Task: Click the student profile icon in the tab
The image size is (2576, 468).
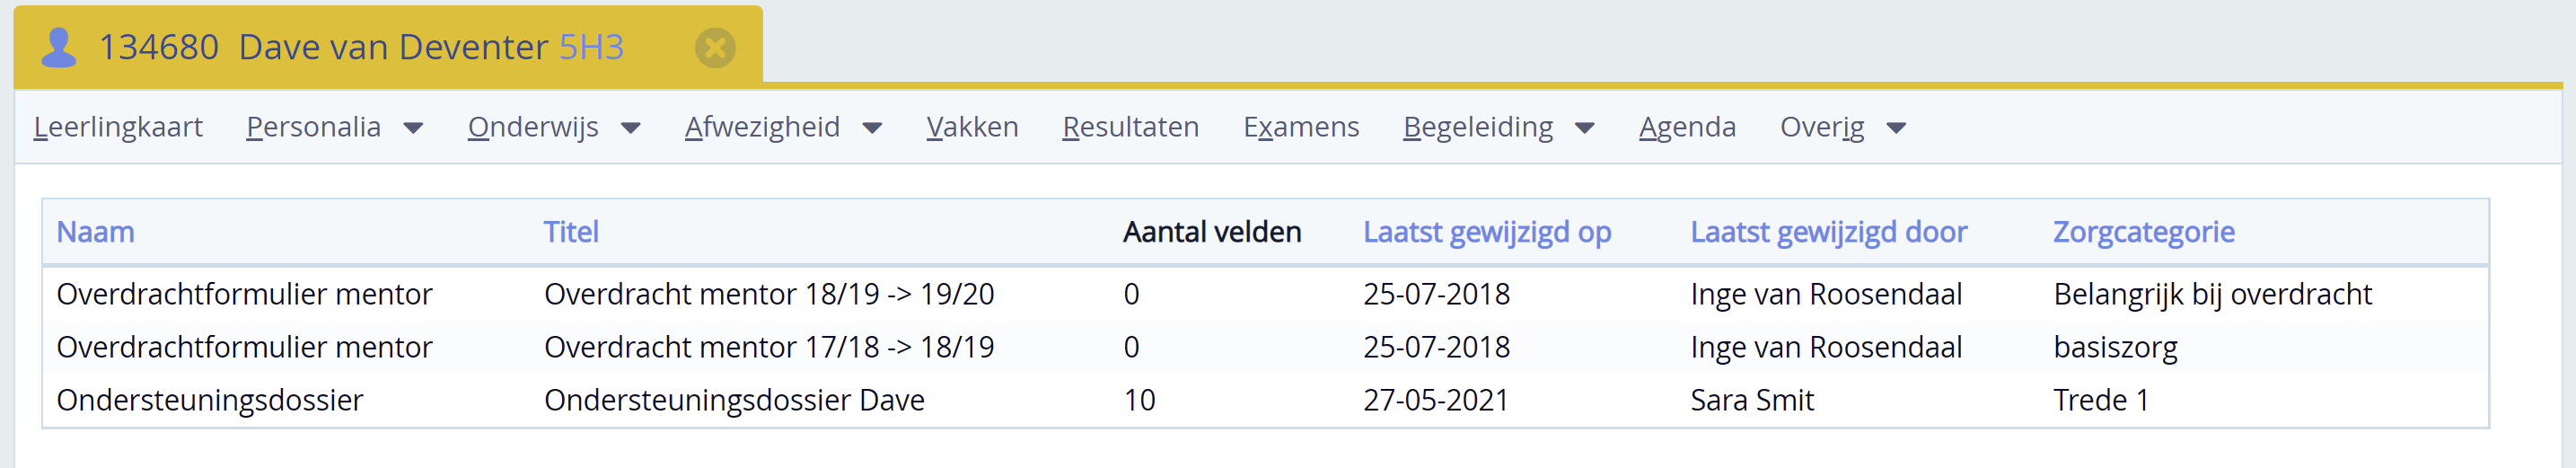Action: coord(59,47)
